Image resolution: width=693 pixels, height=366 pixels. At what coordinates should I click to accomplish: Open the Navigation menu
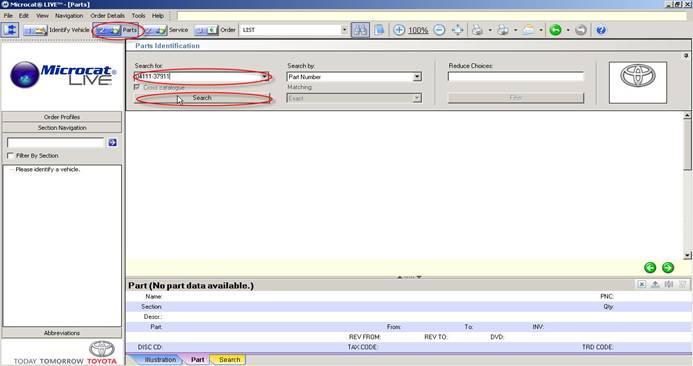69,15
